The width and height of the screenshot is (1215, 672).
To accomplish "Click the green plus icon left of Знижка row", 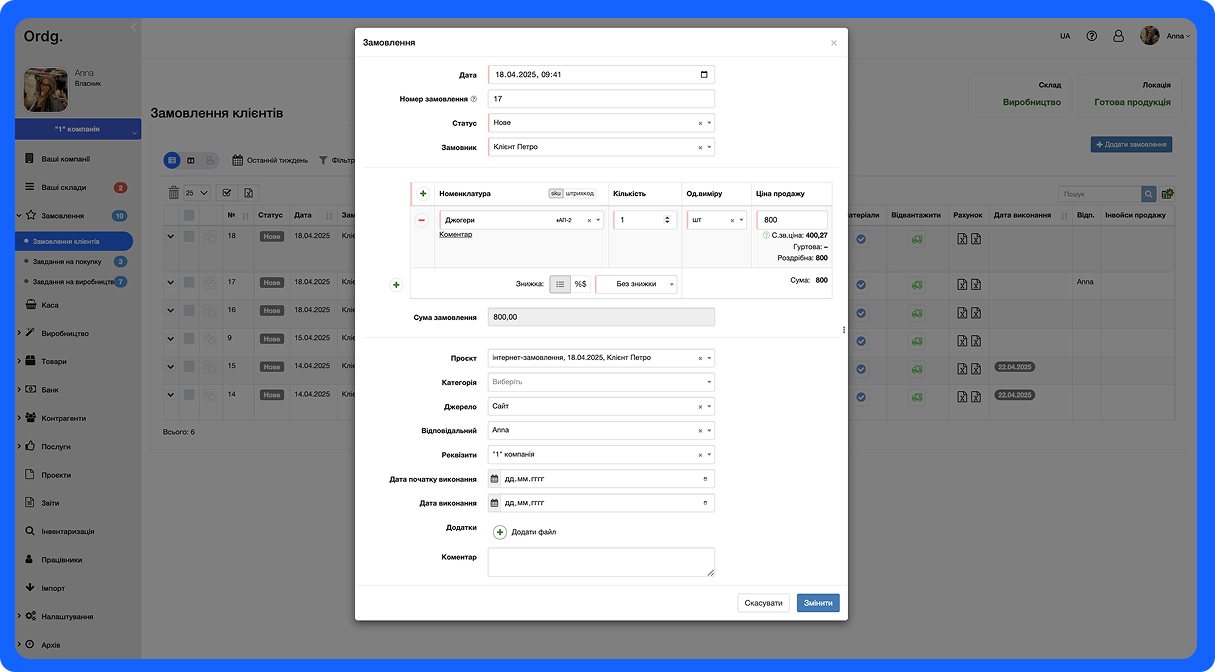I will pyautogui.click(x=396, y=285).
